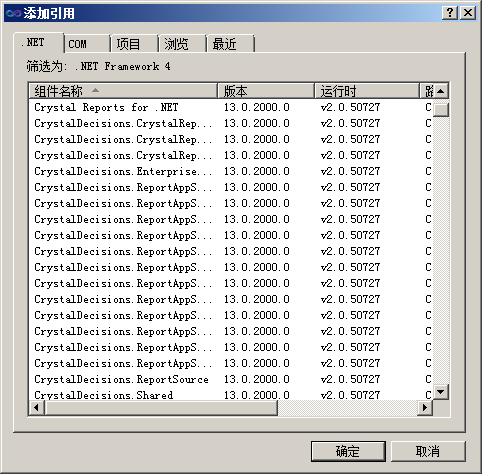Click the 确定 button
This screenshot has height=474, width=482.
pyautogui.click(x=348, y=452)
